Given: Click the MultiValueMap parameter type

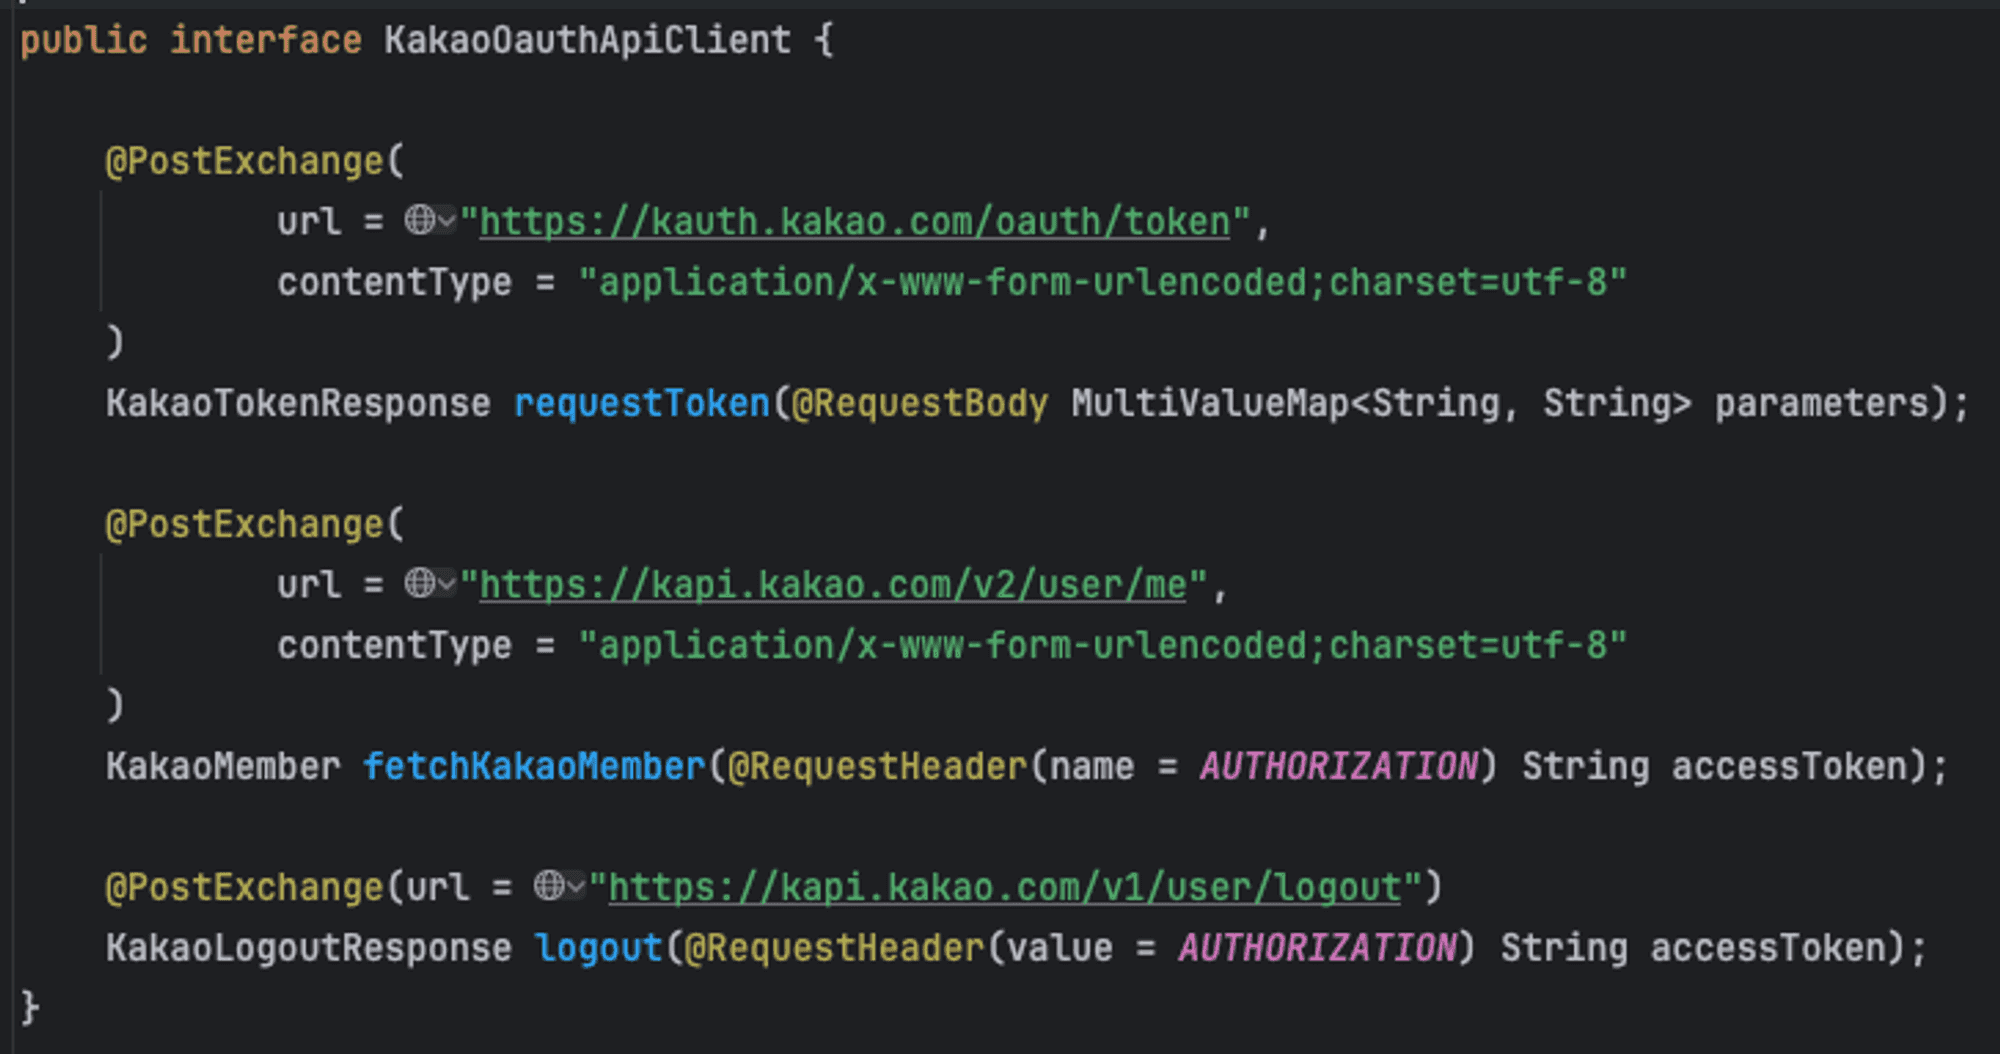Looking at the screenshot, I should [1210, 403].
